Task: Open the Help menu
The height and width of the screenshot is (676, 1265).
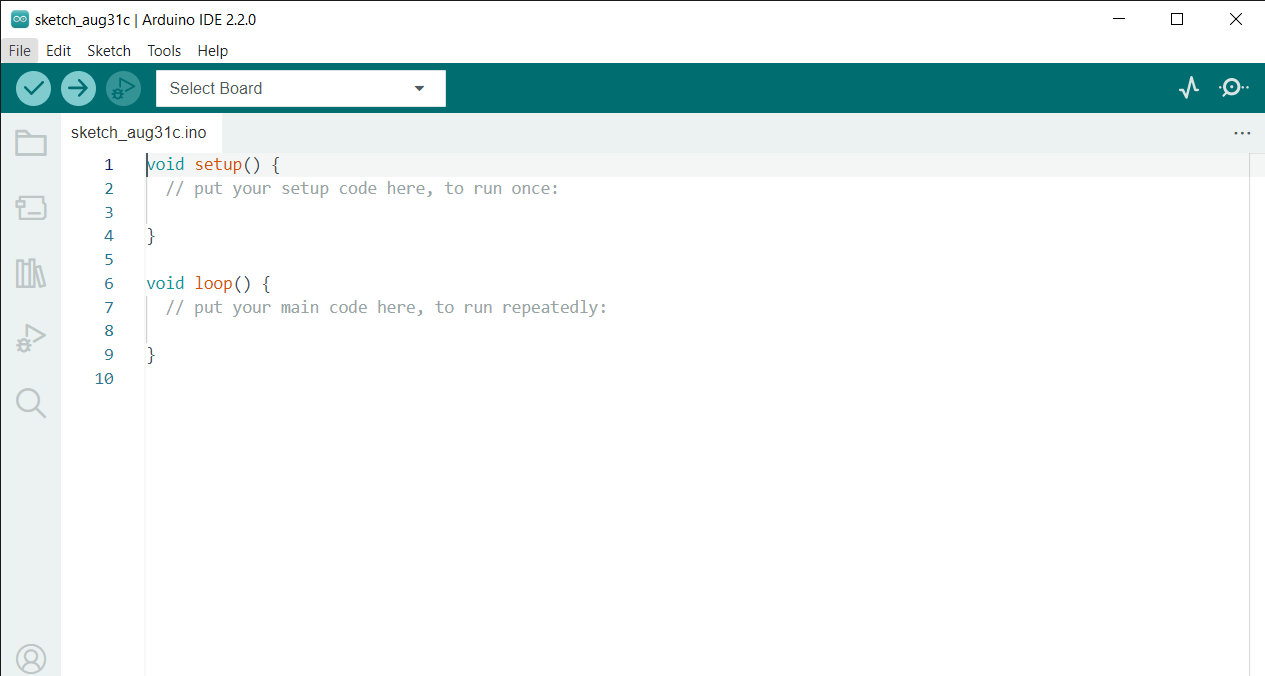Action: pos(212,50)
